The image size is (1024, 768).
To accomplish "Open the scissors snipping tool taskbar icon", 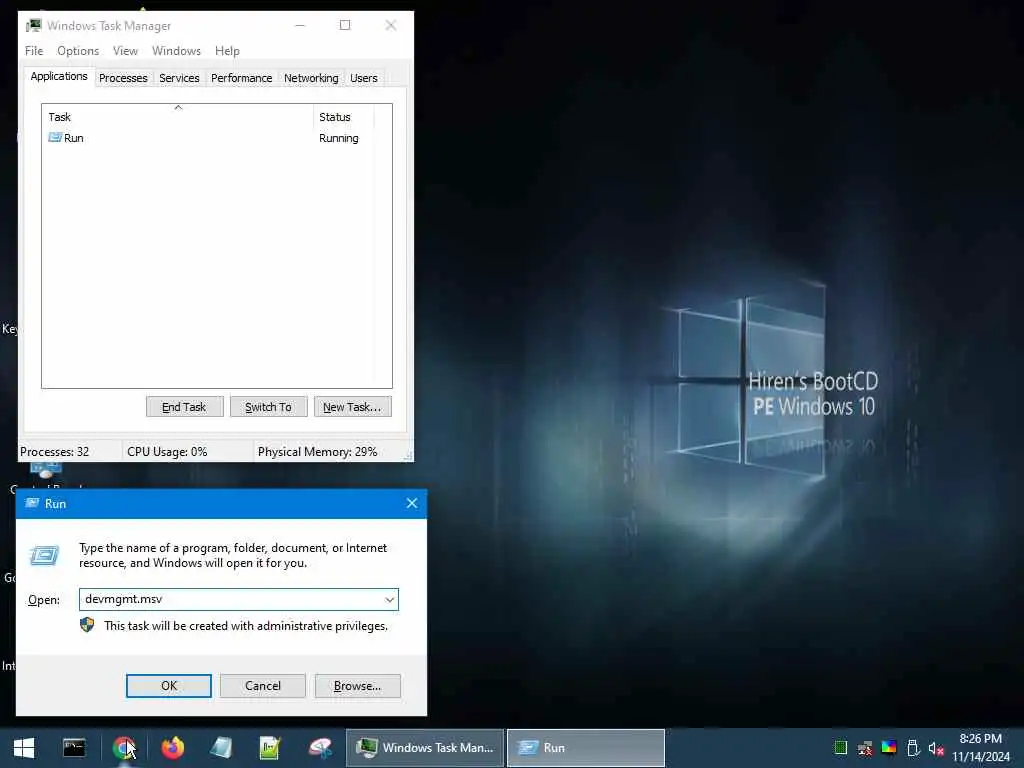I will click(320, 748).
